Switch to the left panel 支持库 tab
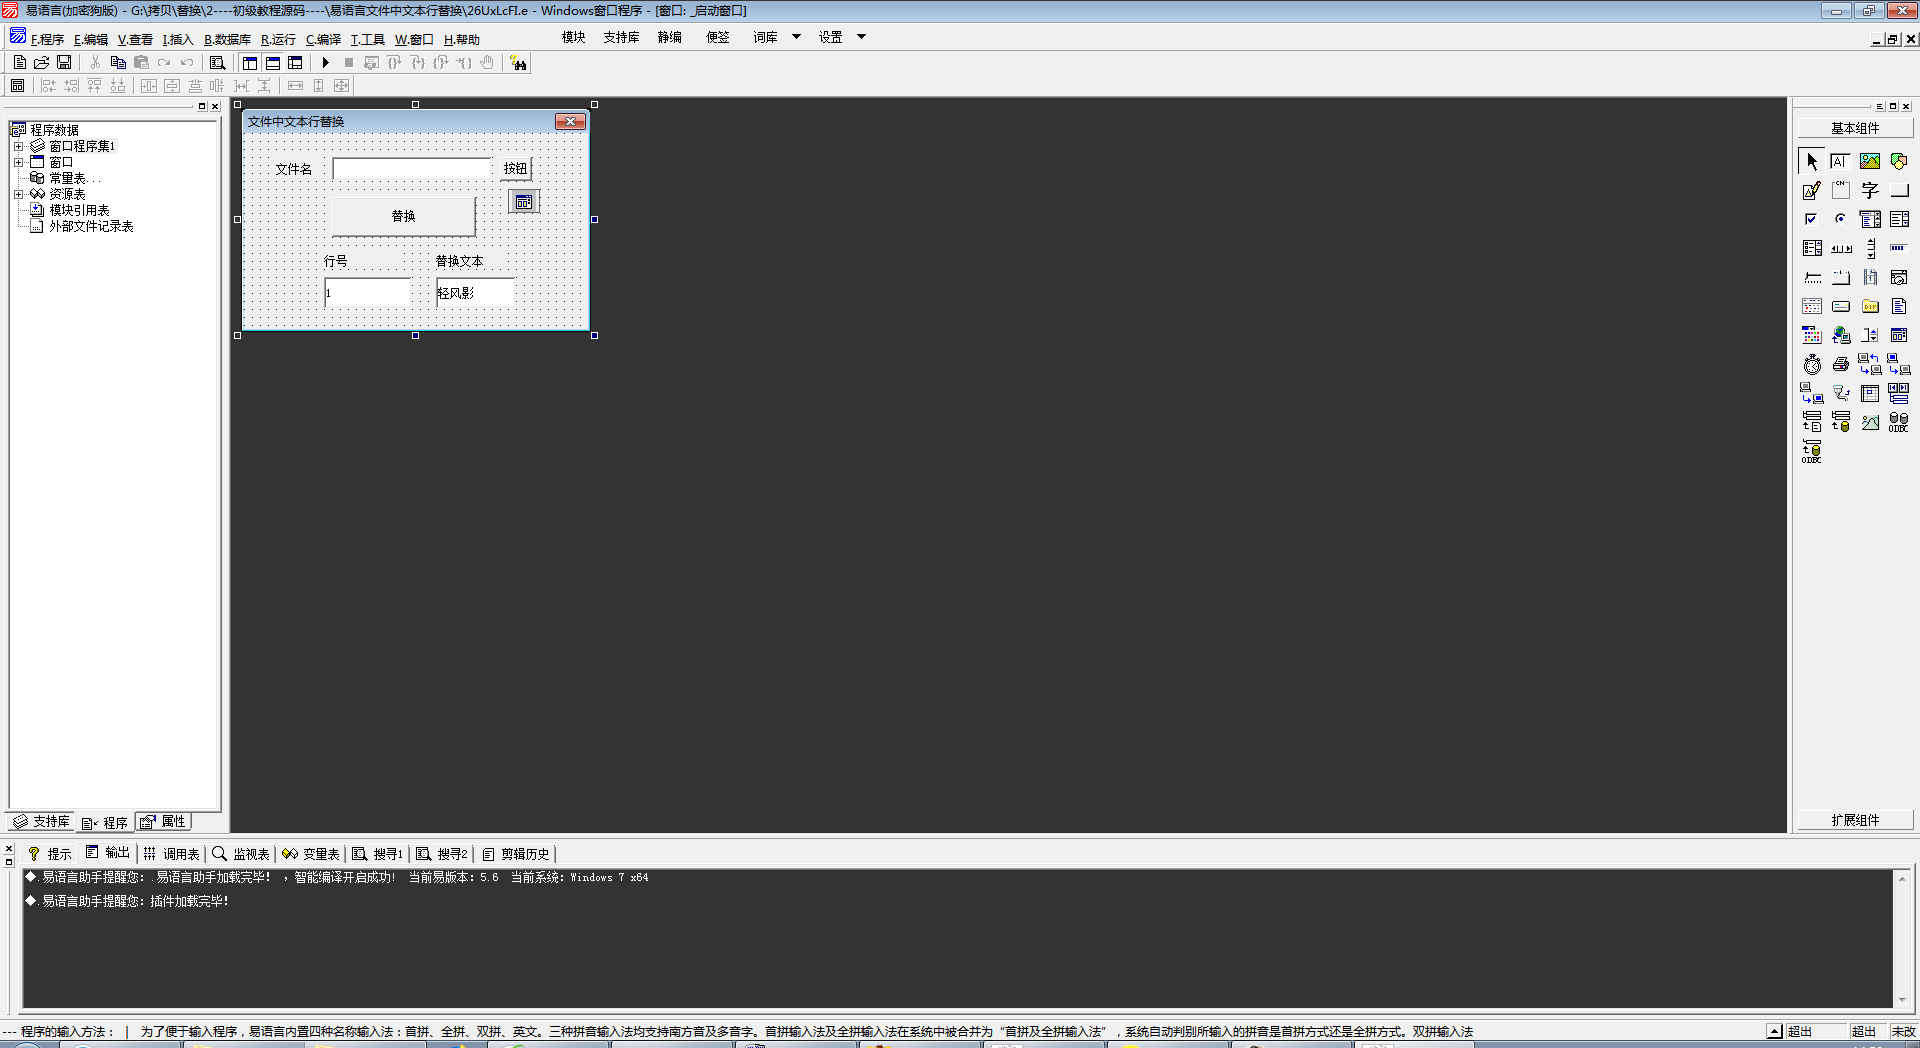 point(41,822)
